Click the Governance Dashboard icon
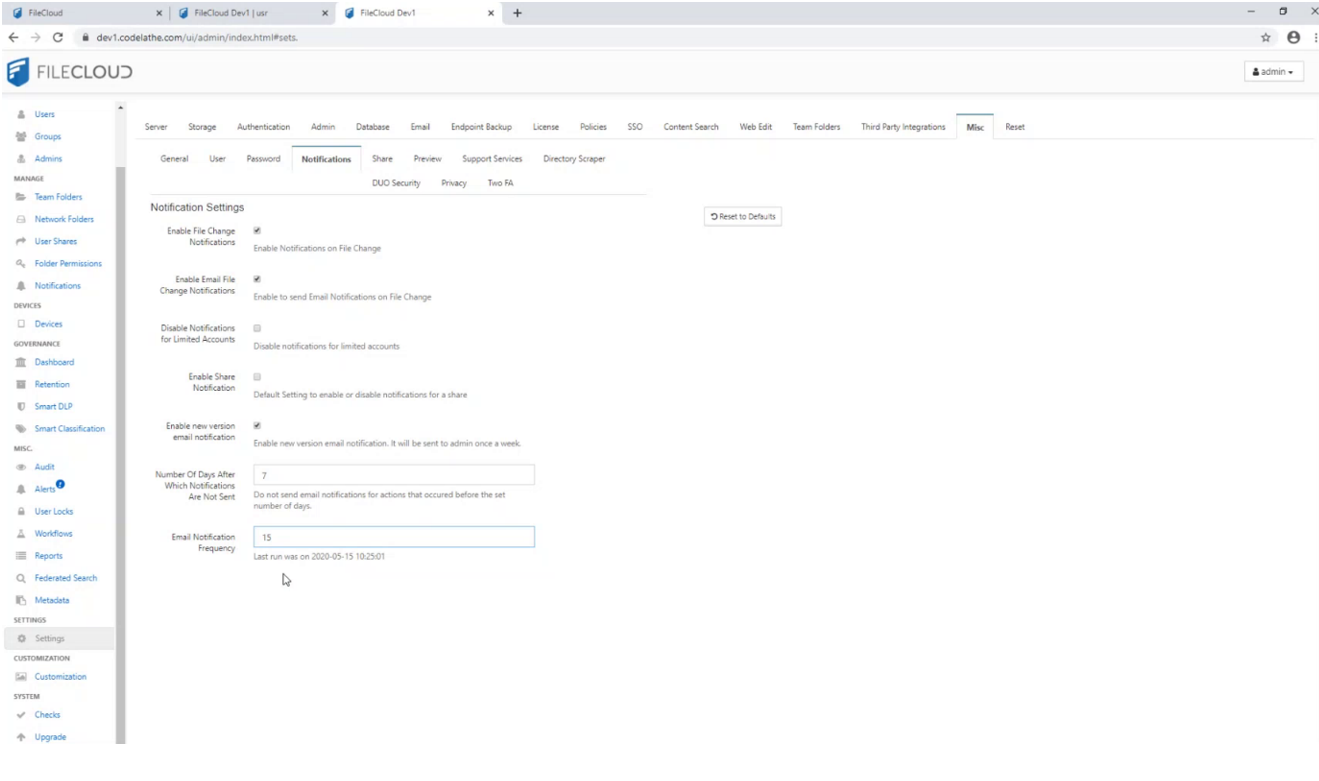This screenshot has height=781, width=1319. pos(21,362)
